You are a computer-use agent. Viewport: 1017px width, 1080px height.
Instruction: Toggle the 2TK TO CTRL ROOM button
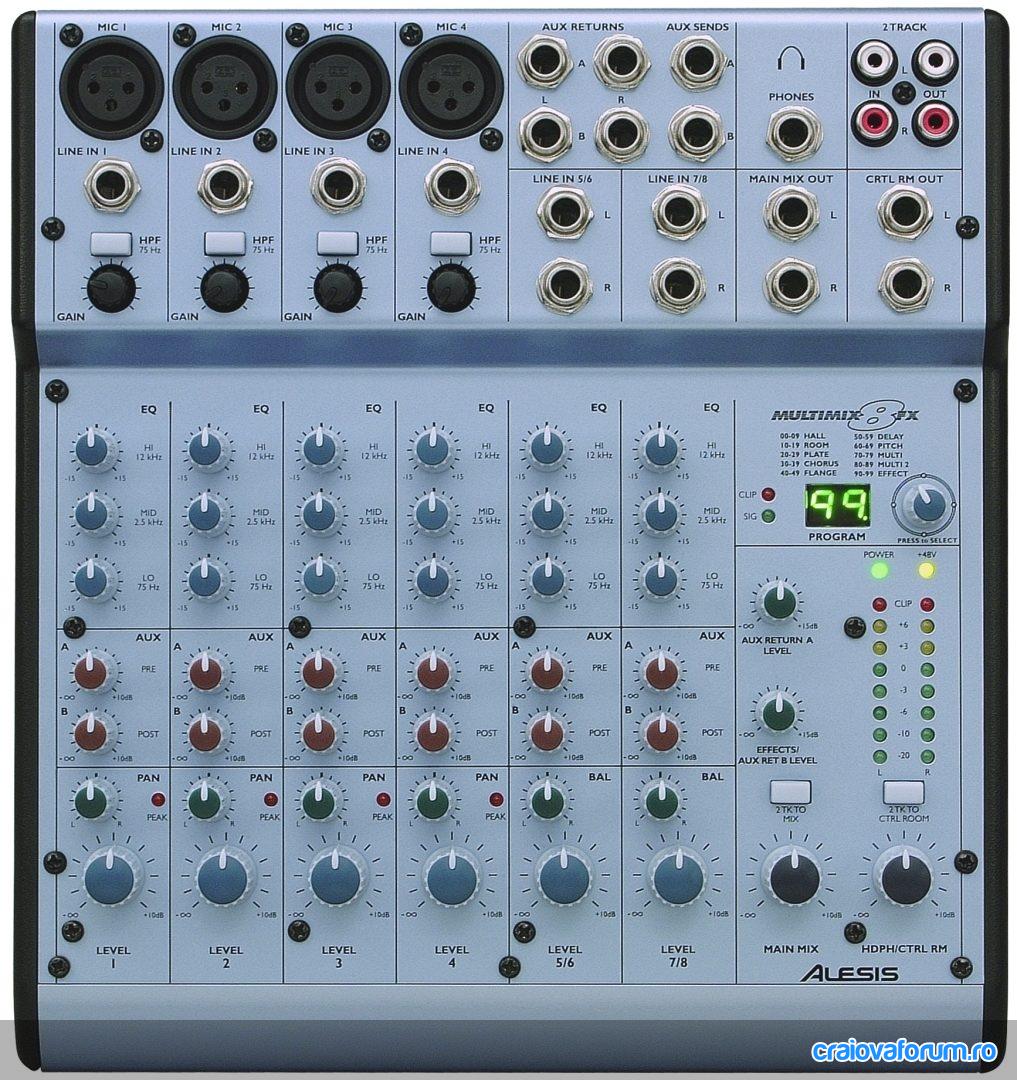[903, 792]
